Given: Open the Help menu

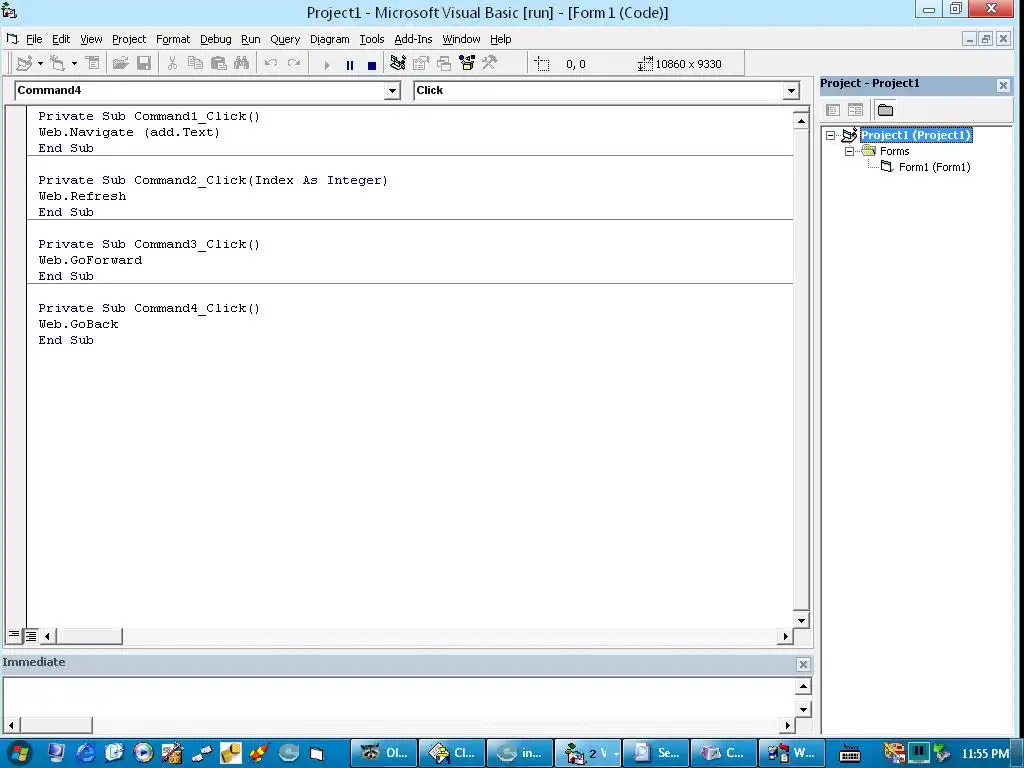Looking at the screenshot, I should (501, 39).
